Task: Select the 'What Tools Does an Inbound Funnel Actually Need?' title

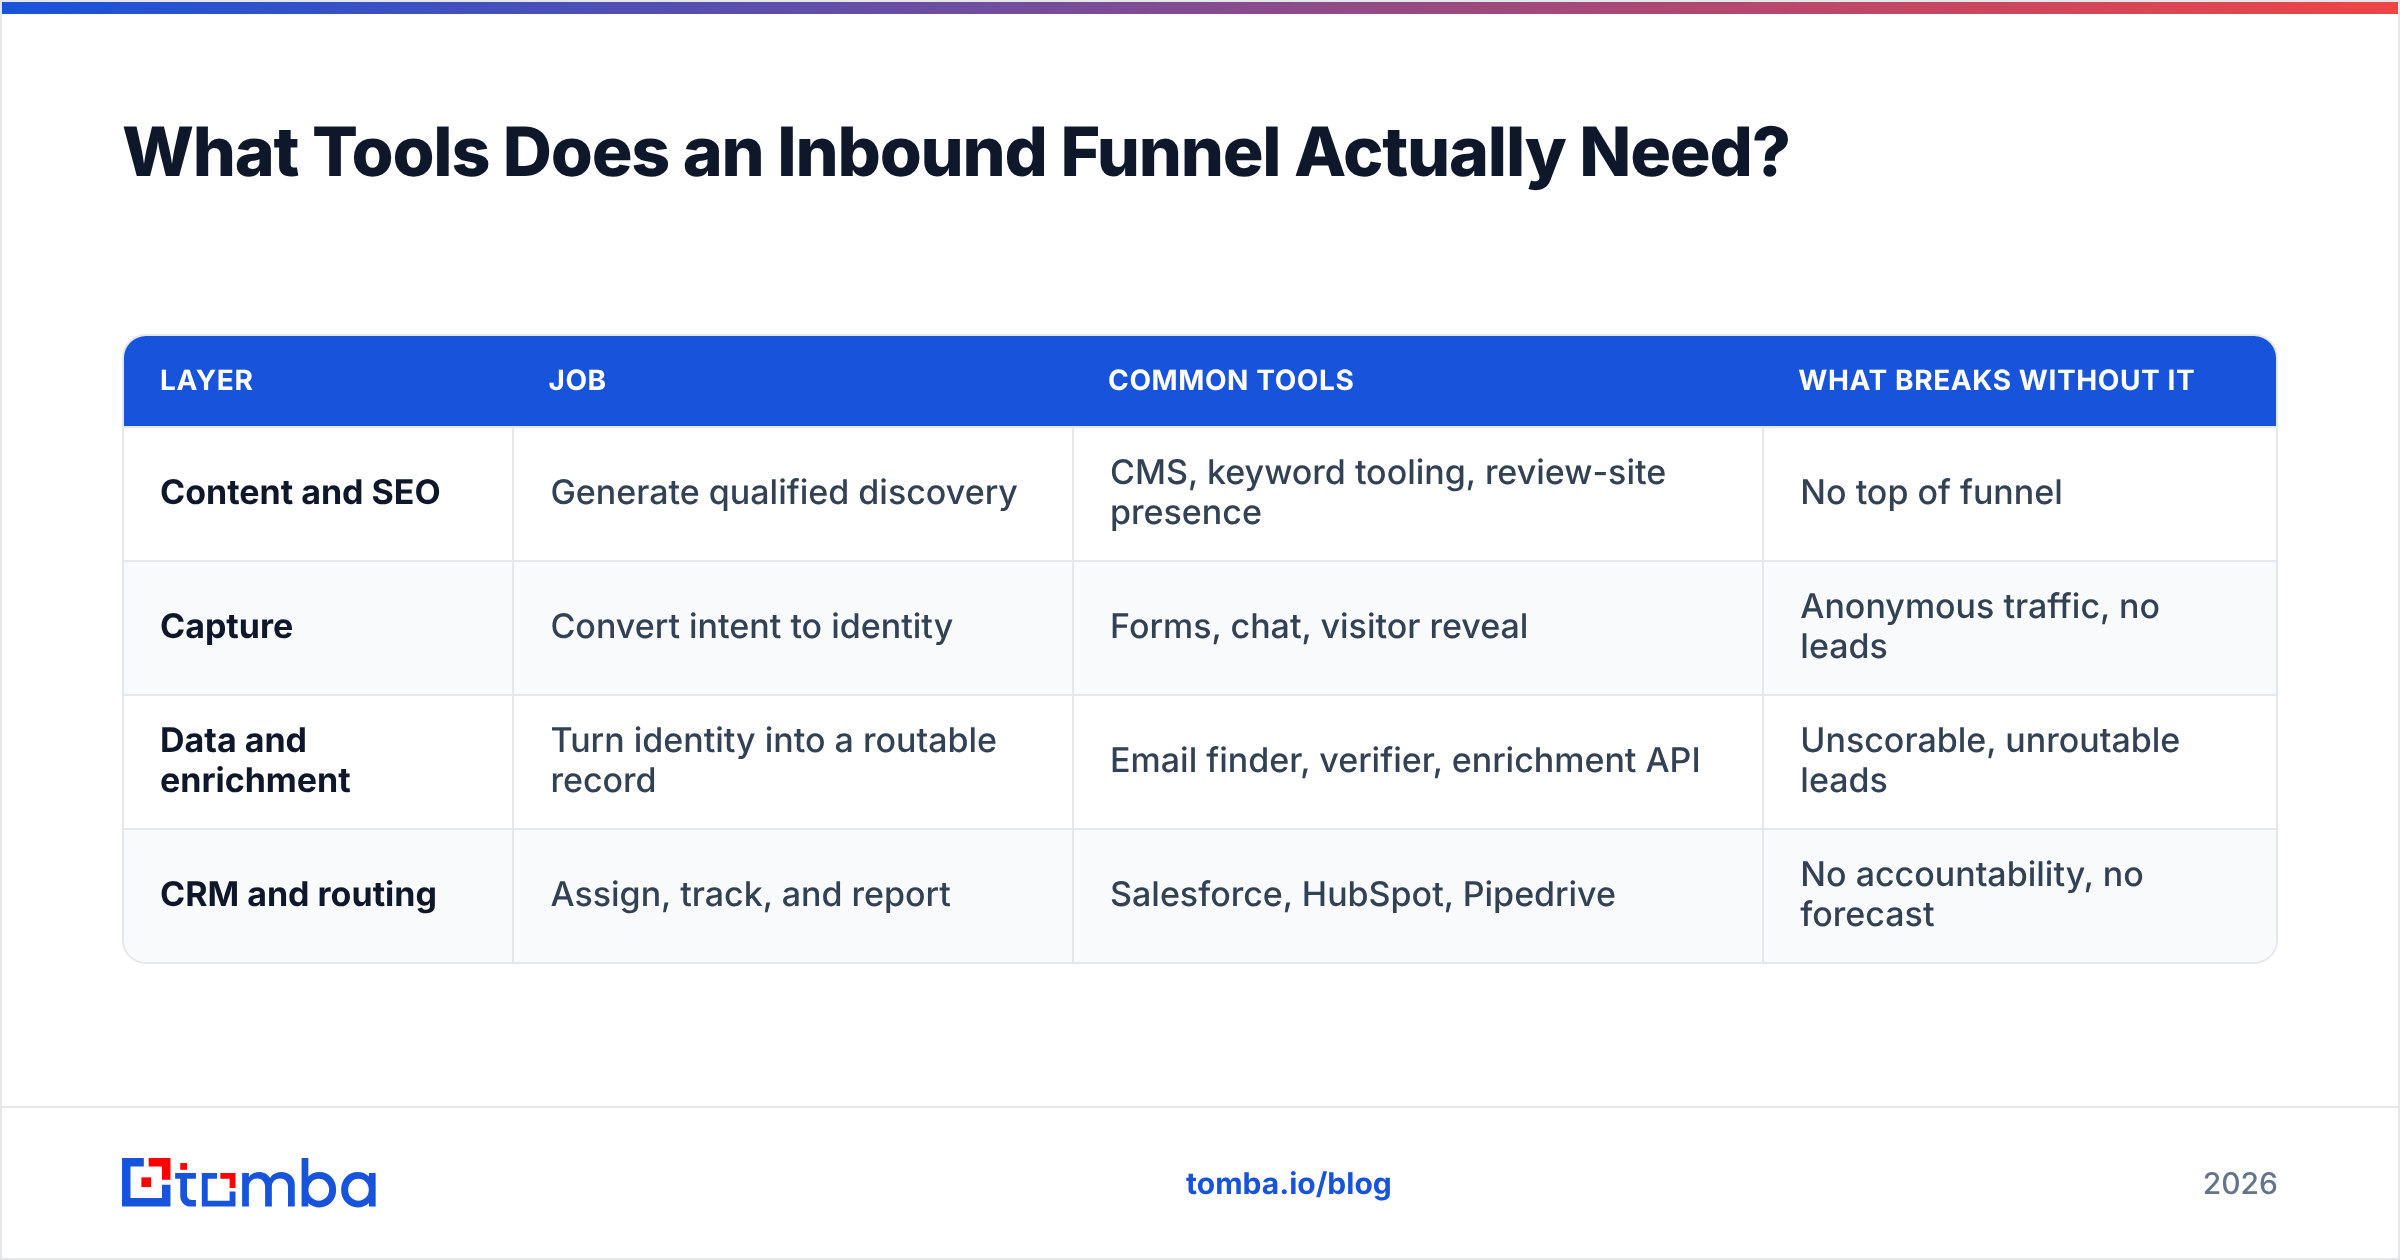Action: click(955, 153)
